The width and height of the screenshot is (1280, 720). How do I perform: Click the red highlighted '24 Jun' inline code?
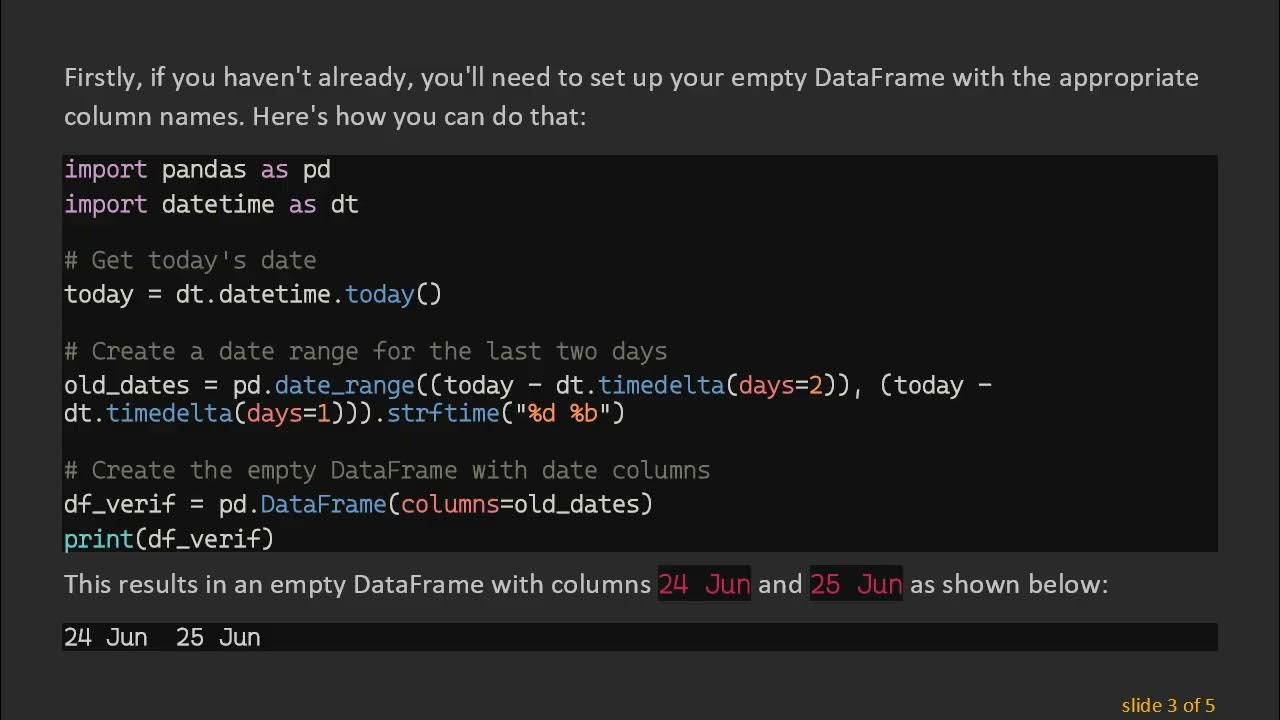[x=704, y=585]
